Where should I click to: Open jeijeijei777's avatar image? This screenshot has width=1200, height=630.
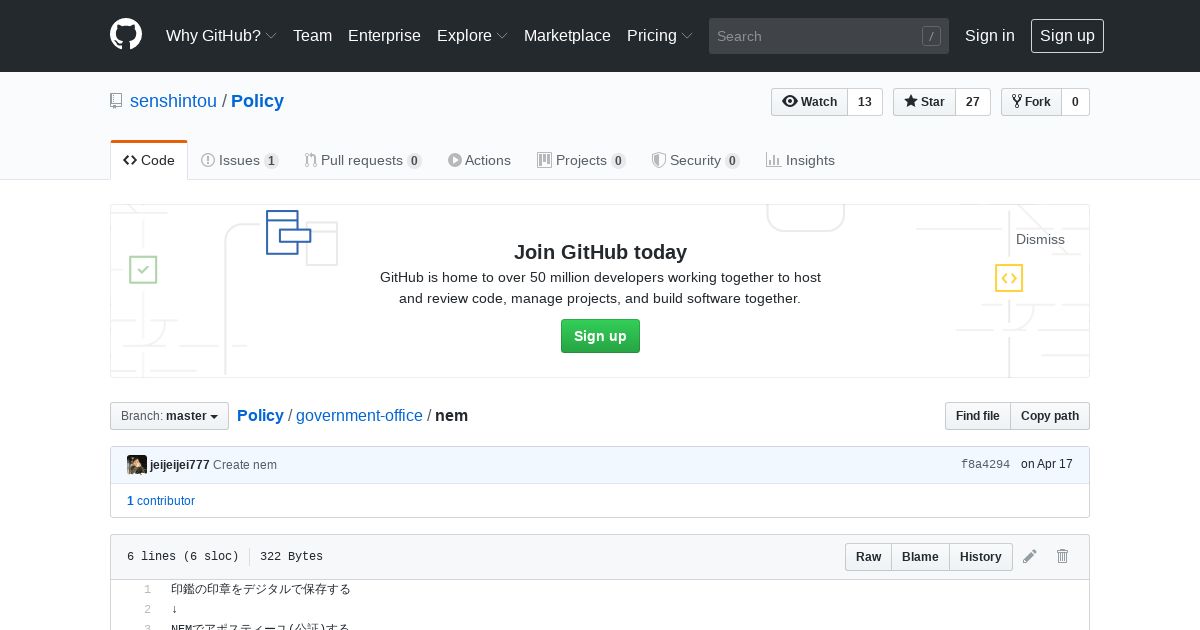(137, 465)
